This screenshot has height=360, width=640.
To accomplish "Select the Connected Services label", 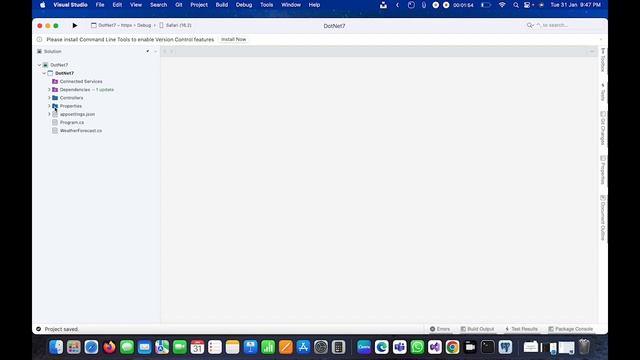I will pos(81,81).
